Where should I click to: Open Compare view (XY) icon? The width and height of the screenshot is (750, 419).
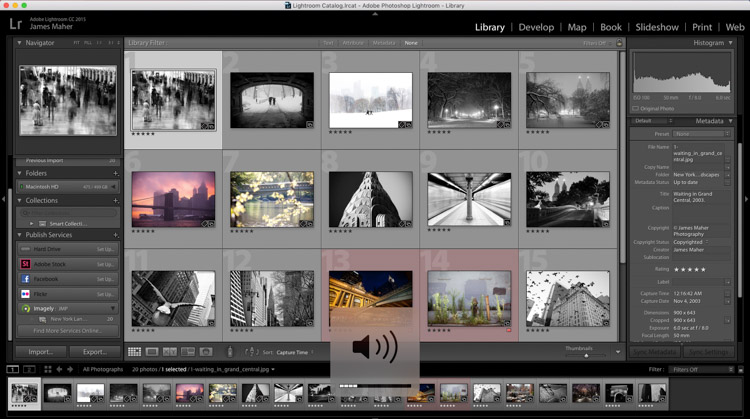pos(169,352)
